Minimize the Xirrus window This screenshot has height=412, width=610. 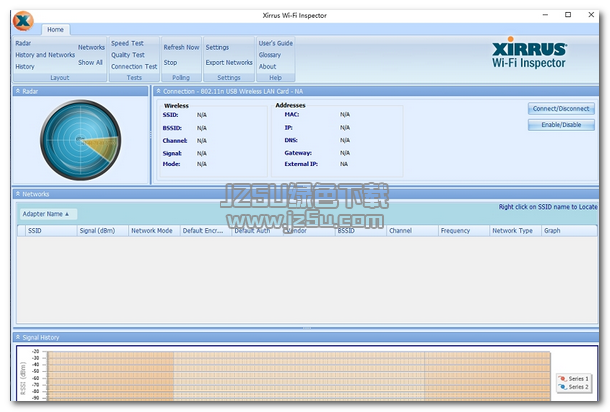coord(545,15)
